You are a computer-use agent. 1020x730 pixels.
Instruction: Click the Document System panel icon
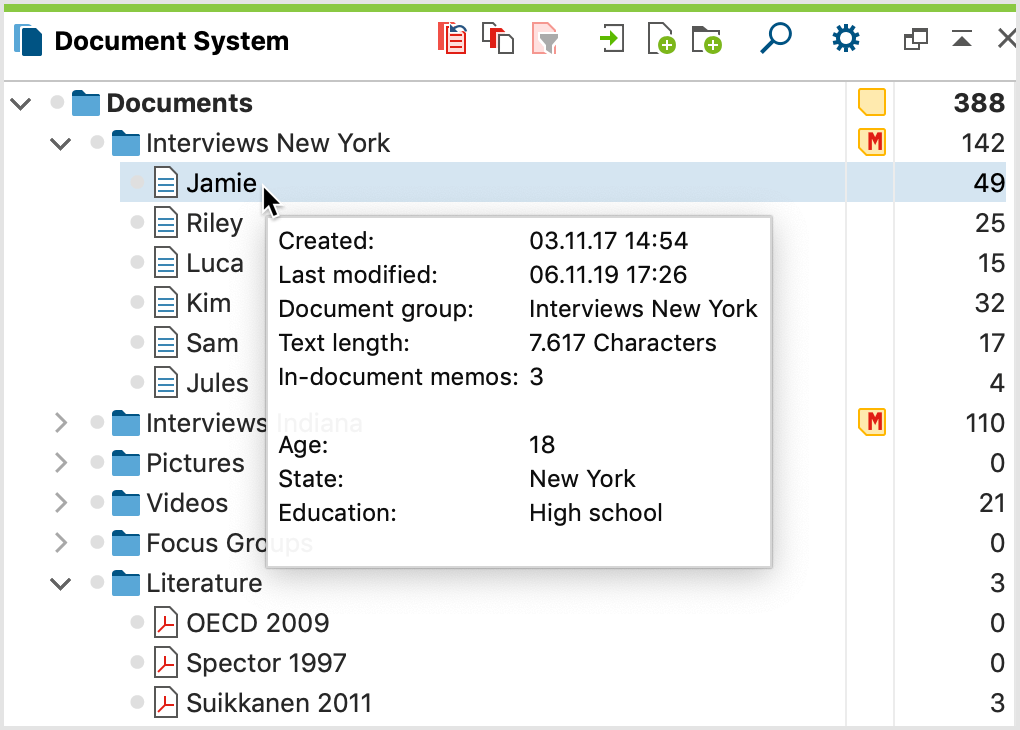(28, 40)
